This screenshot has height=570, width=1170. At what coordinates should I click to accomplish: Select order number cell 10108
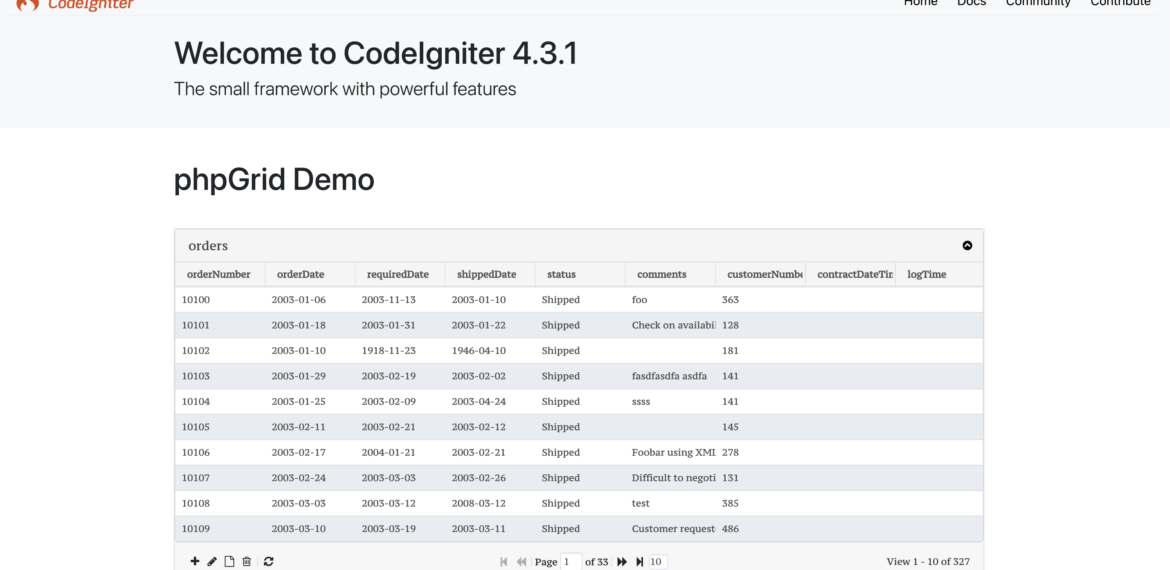tap(219, 503)
